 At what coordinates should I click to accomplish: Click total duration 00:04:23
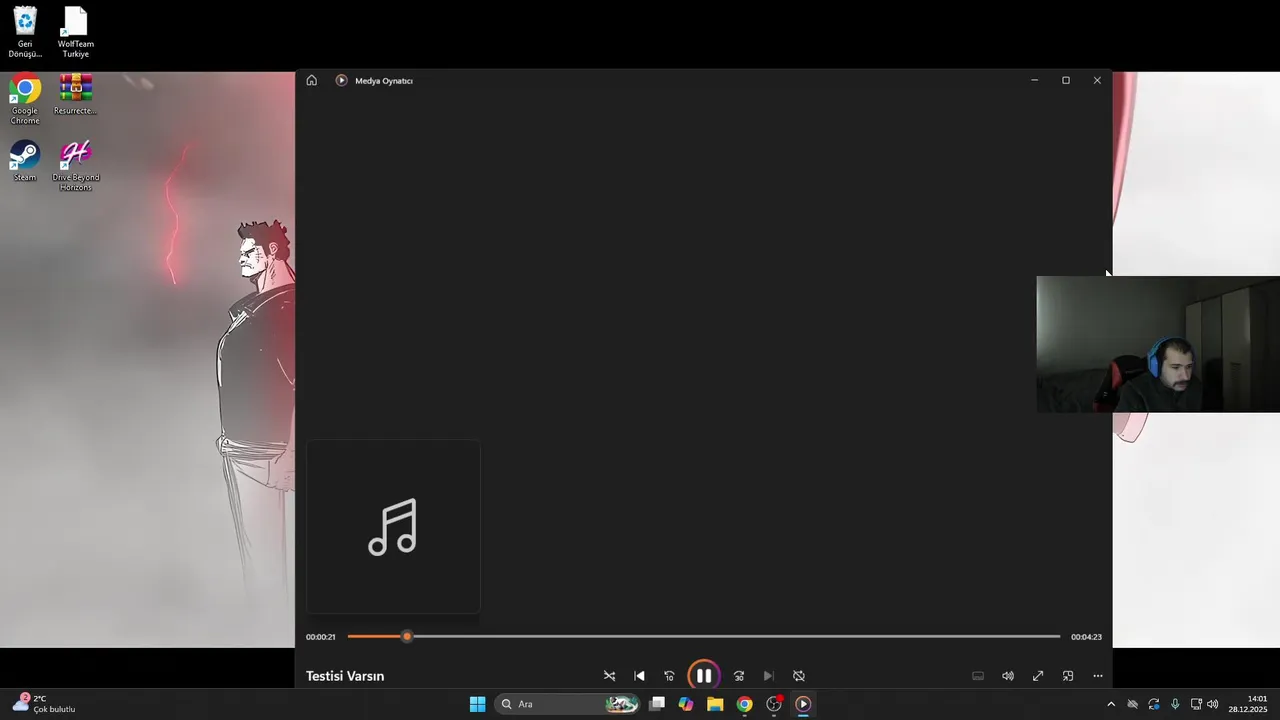pyautogui.click(x=1086, y=637)
